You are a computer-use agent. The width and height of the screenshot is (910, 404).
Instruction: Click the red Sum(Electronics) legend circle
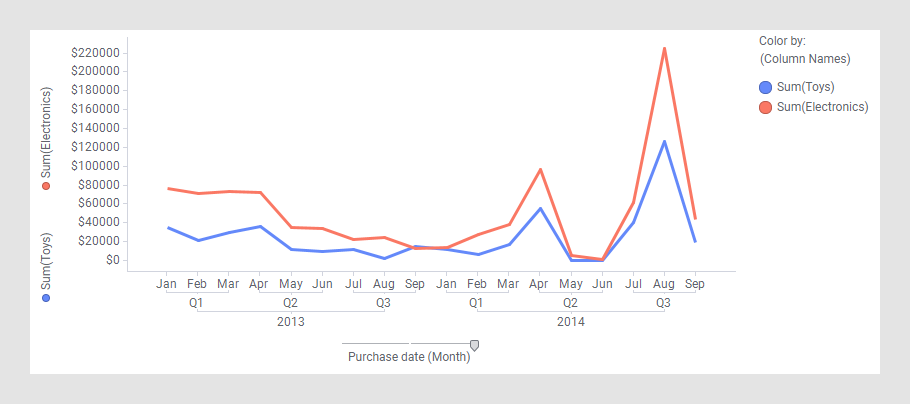point(767,107)
